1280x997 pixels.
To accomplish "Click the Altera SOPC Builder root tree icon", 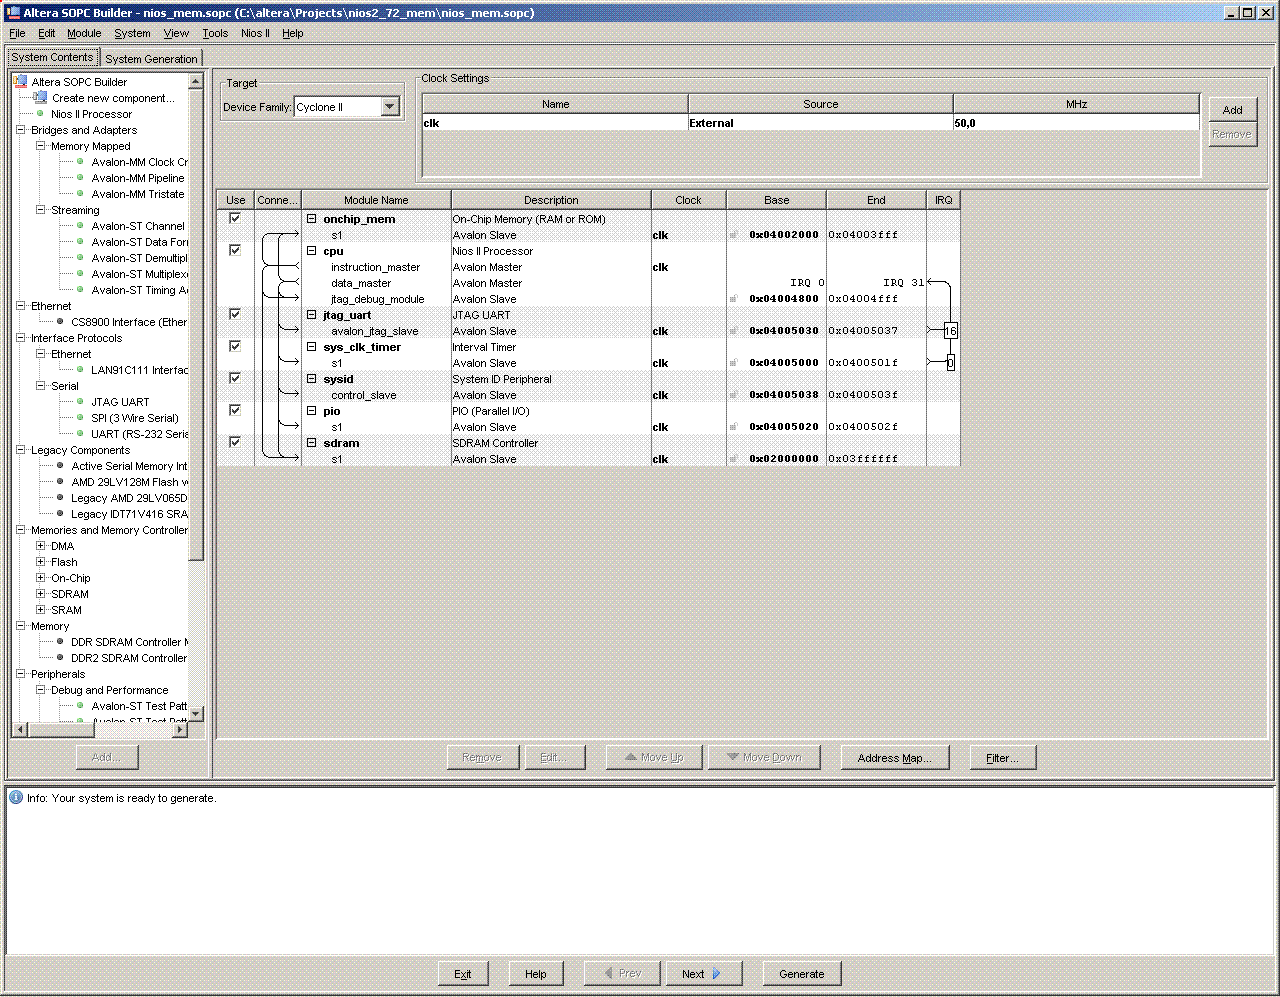I will (x=21, y=82).
